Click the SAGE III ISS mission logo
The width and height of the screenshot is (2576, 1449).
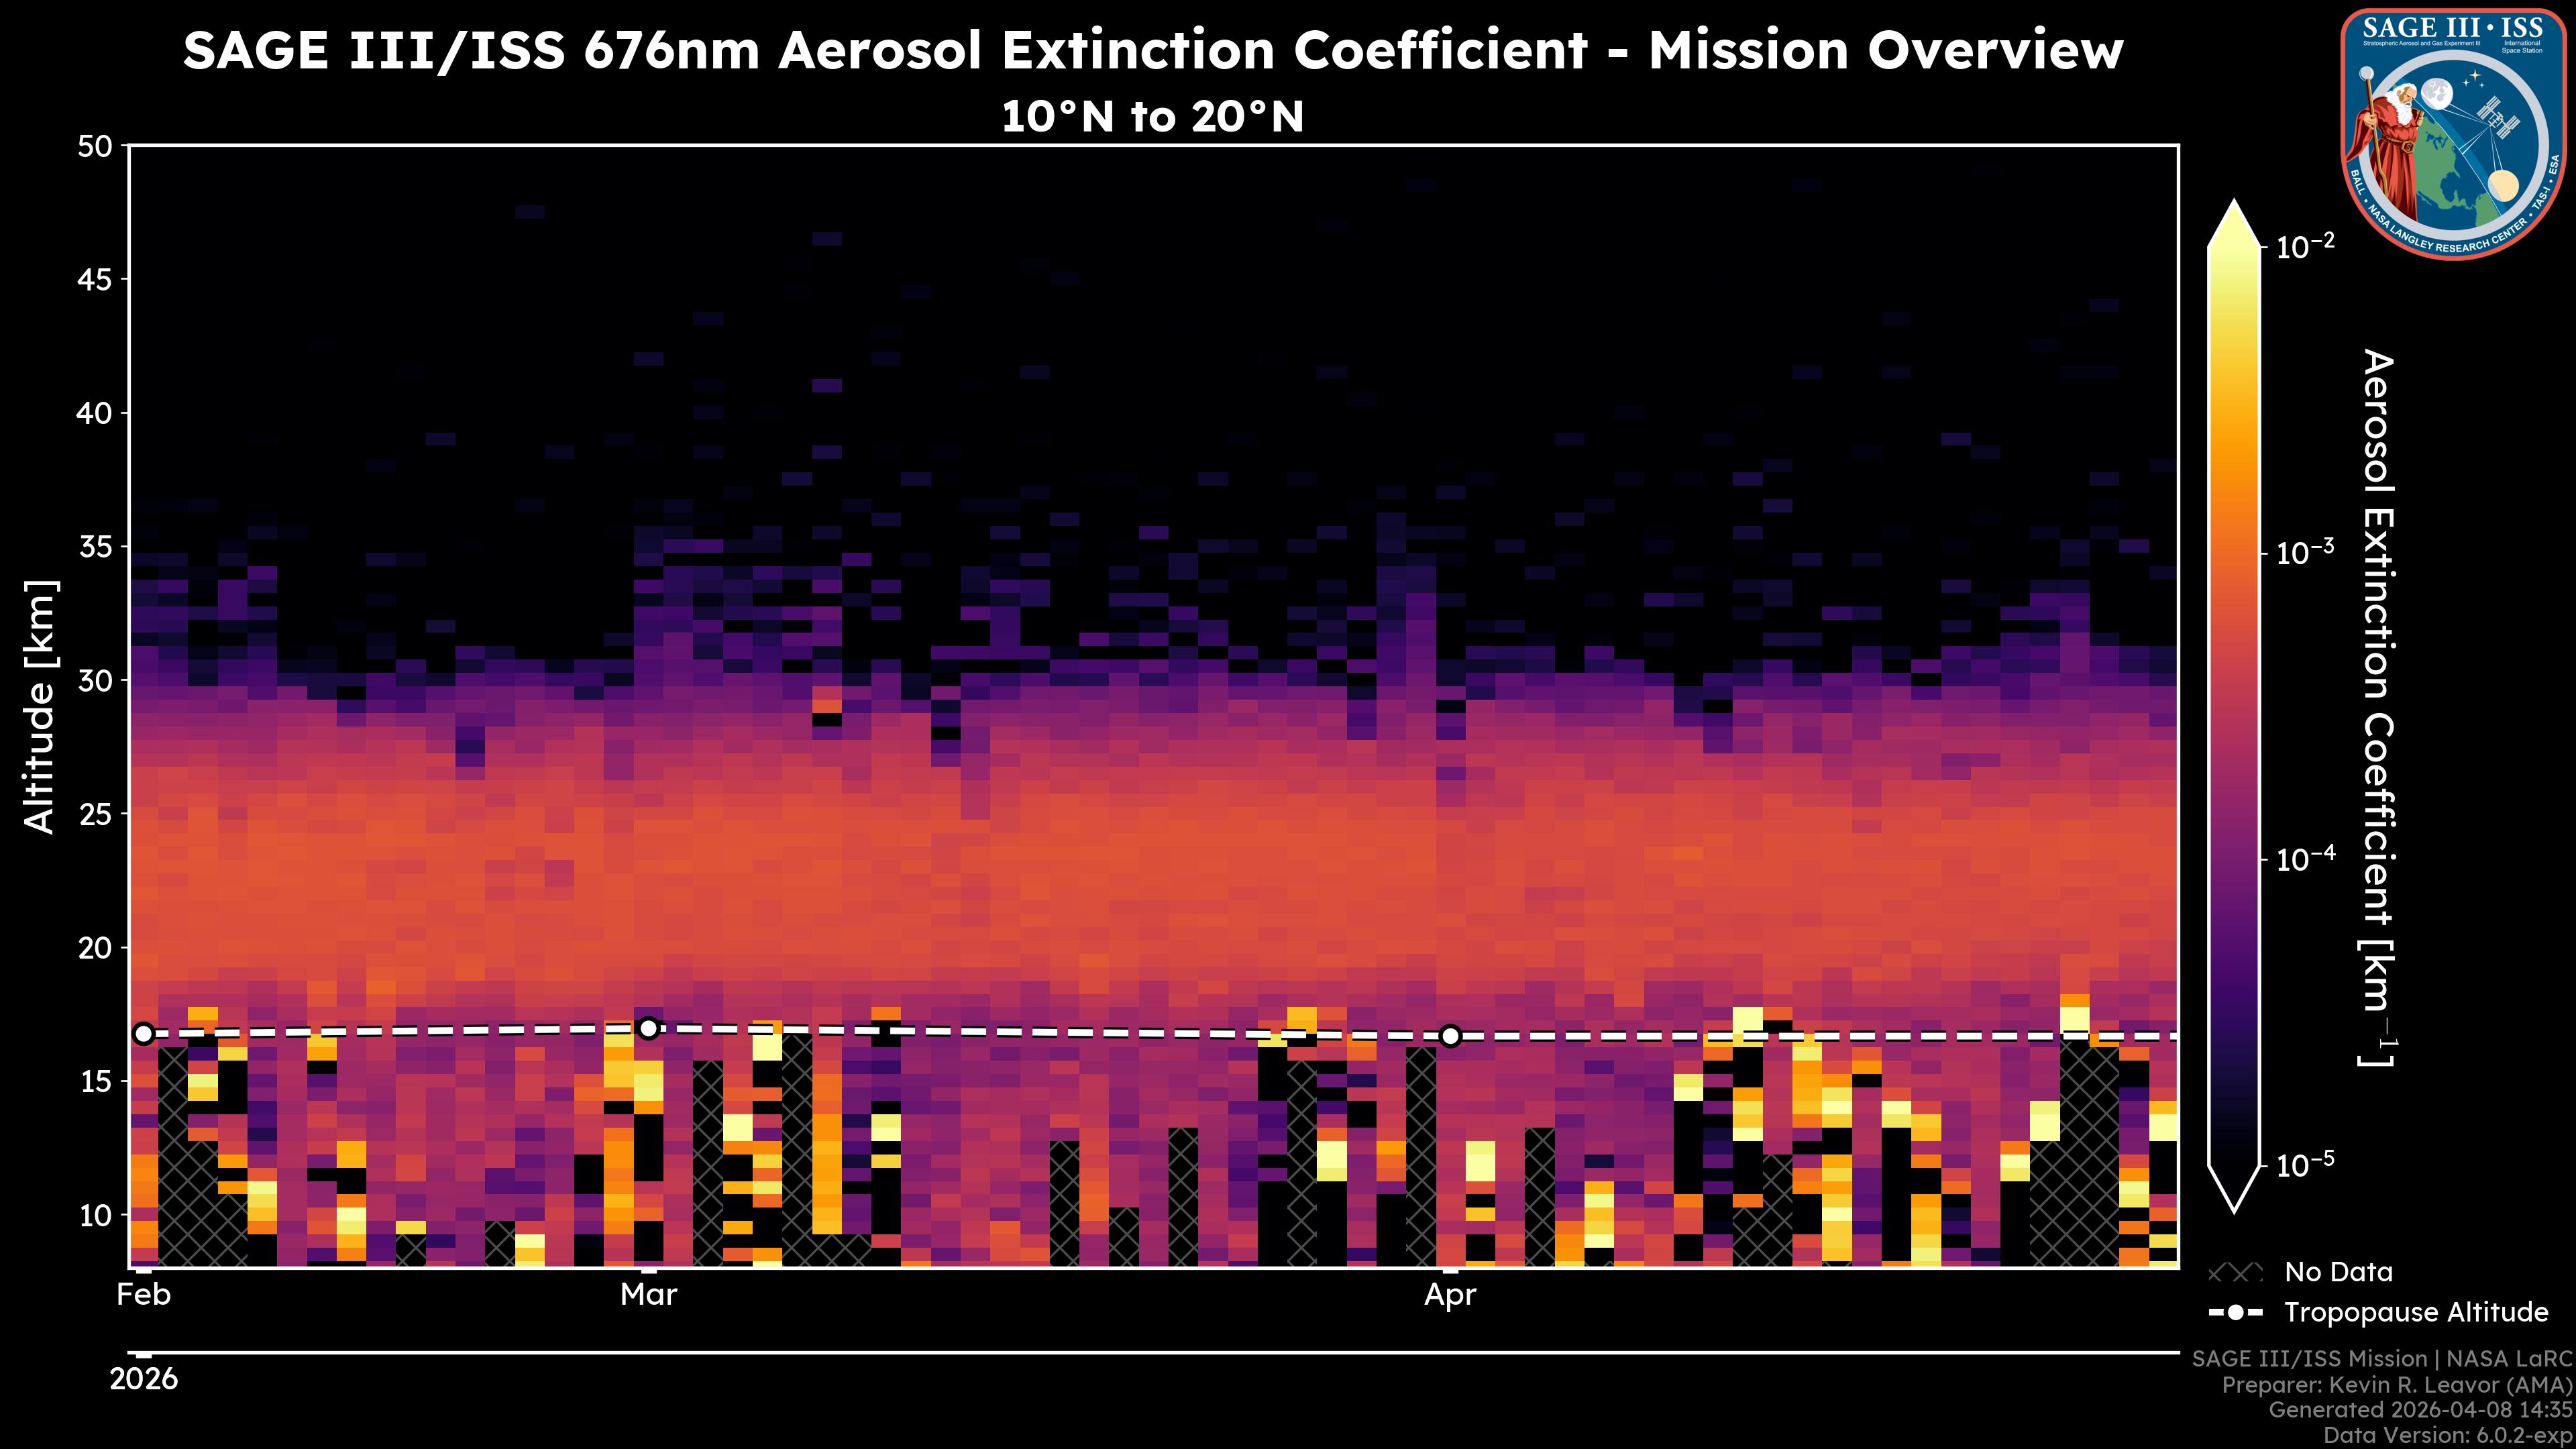[x=2453, y=133]
